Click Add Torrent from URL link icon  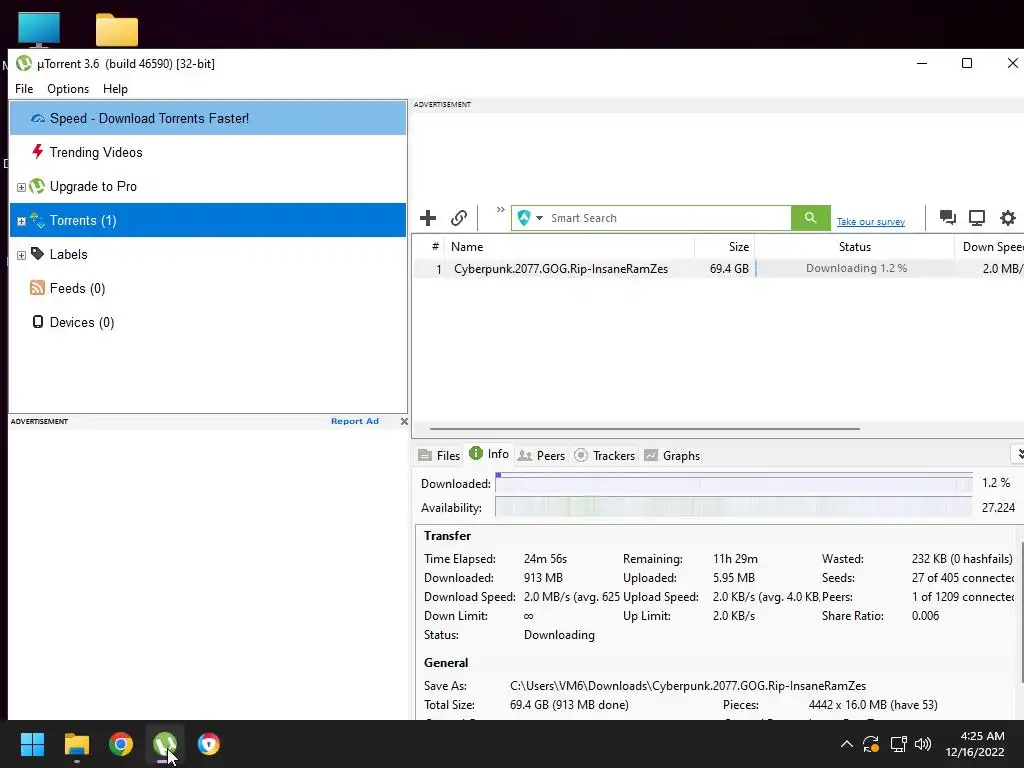[459, 218]
